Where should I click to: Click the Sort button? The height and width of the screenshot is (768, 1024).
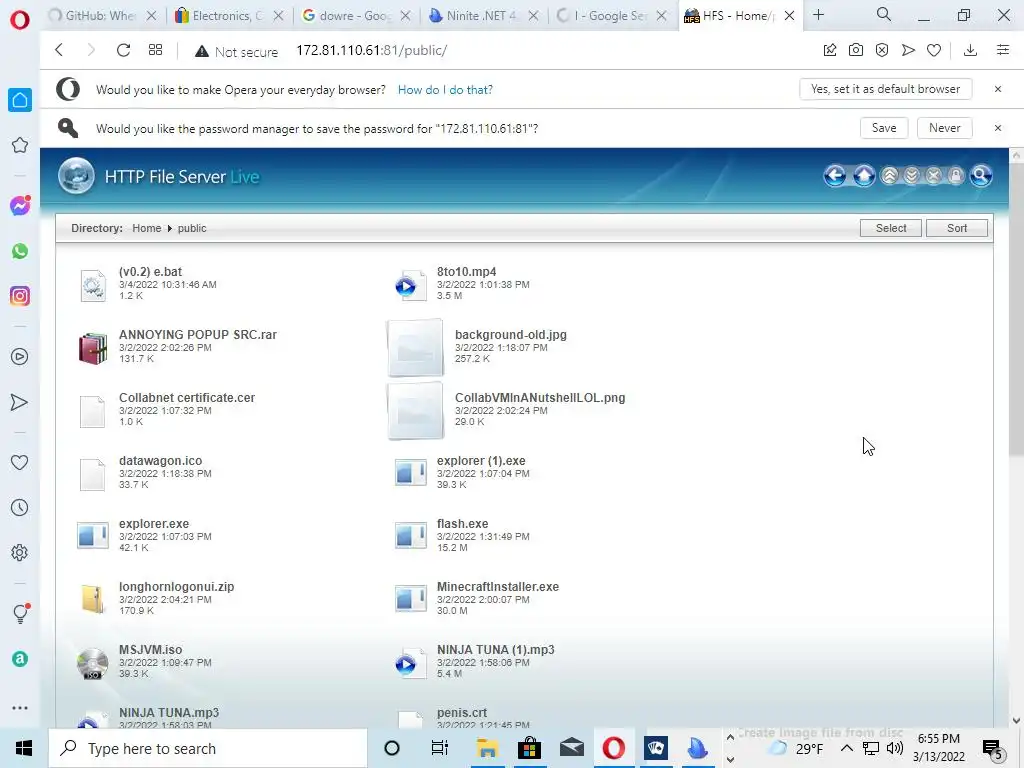pyautogui.click(x=957, y=228)
